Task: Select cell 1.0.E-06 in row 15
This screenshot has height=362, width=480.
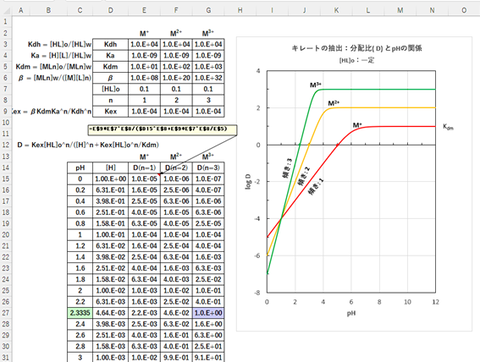Action: click(x=176, y=179)
